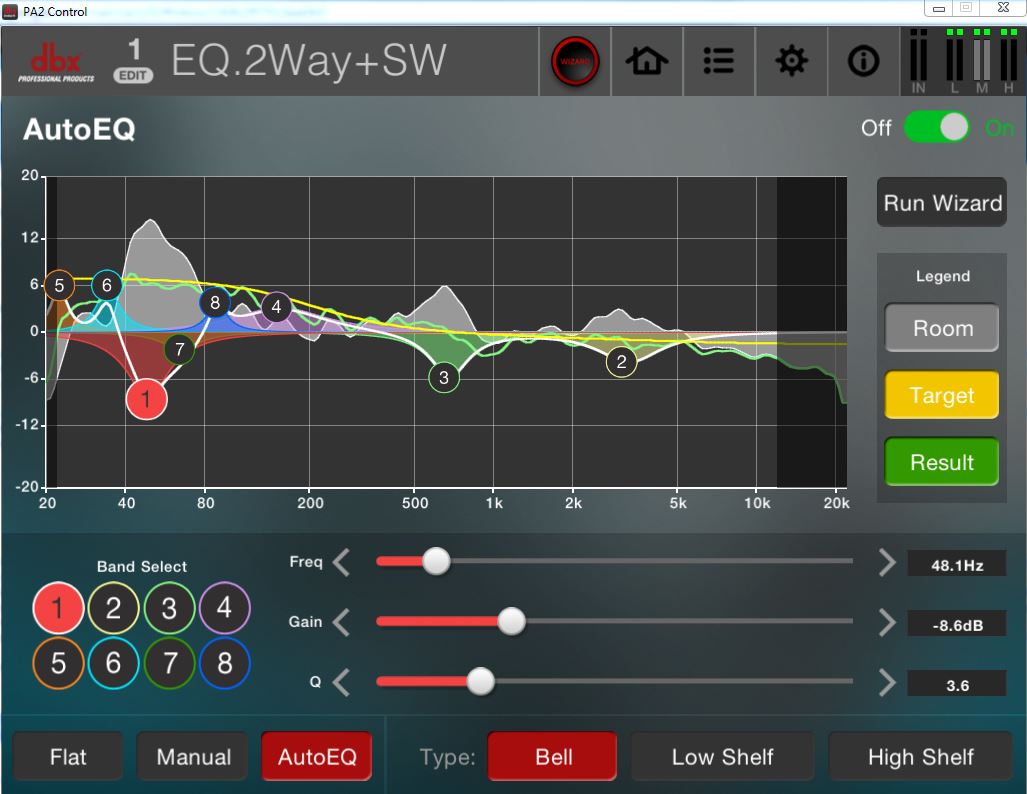Increase Q with right chevron
1027x794 pixels.
click(887, 682)
